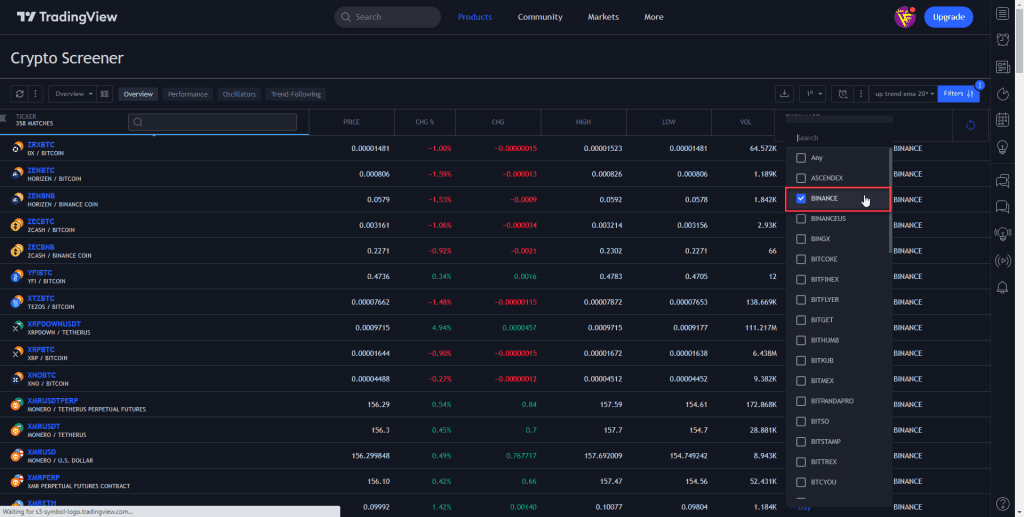Open the XMRUSDTPERP ticker link
Image resolution: width=1024 pixels, height=517 pixels.
point(52,401)
